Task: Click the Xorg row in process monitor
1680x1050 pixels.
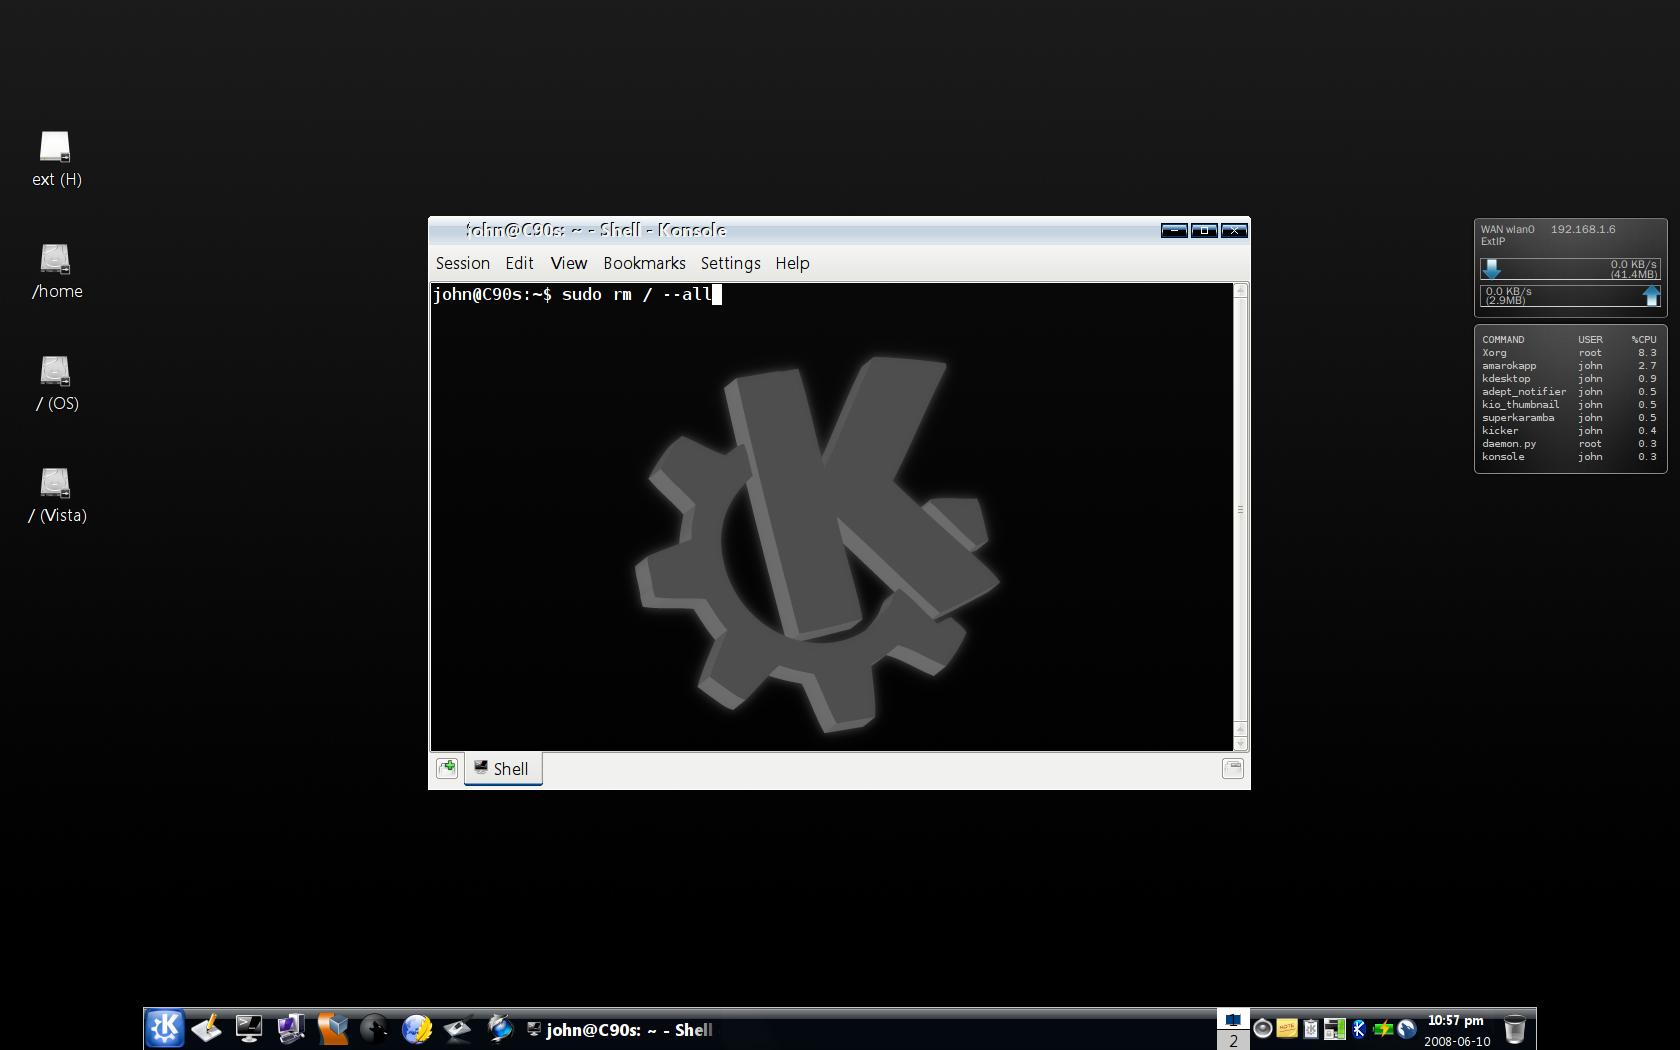Action: point(1569,353)
